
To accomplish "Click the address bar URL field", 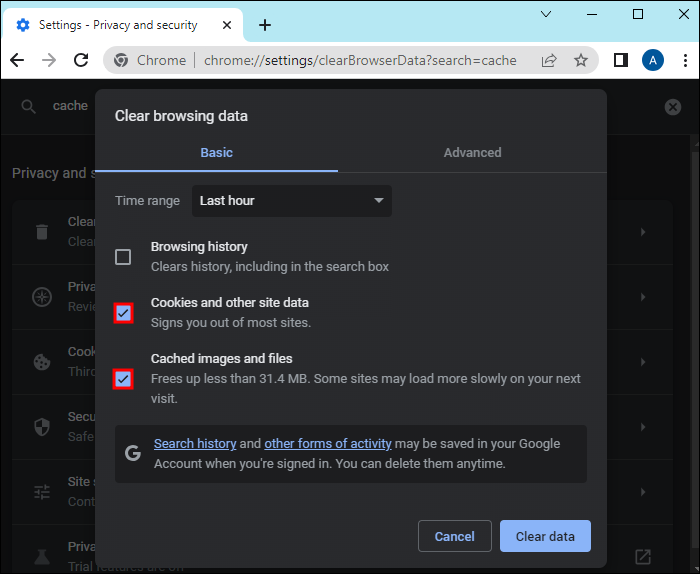I will (360, 60).
